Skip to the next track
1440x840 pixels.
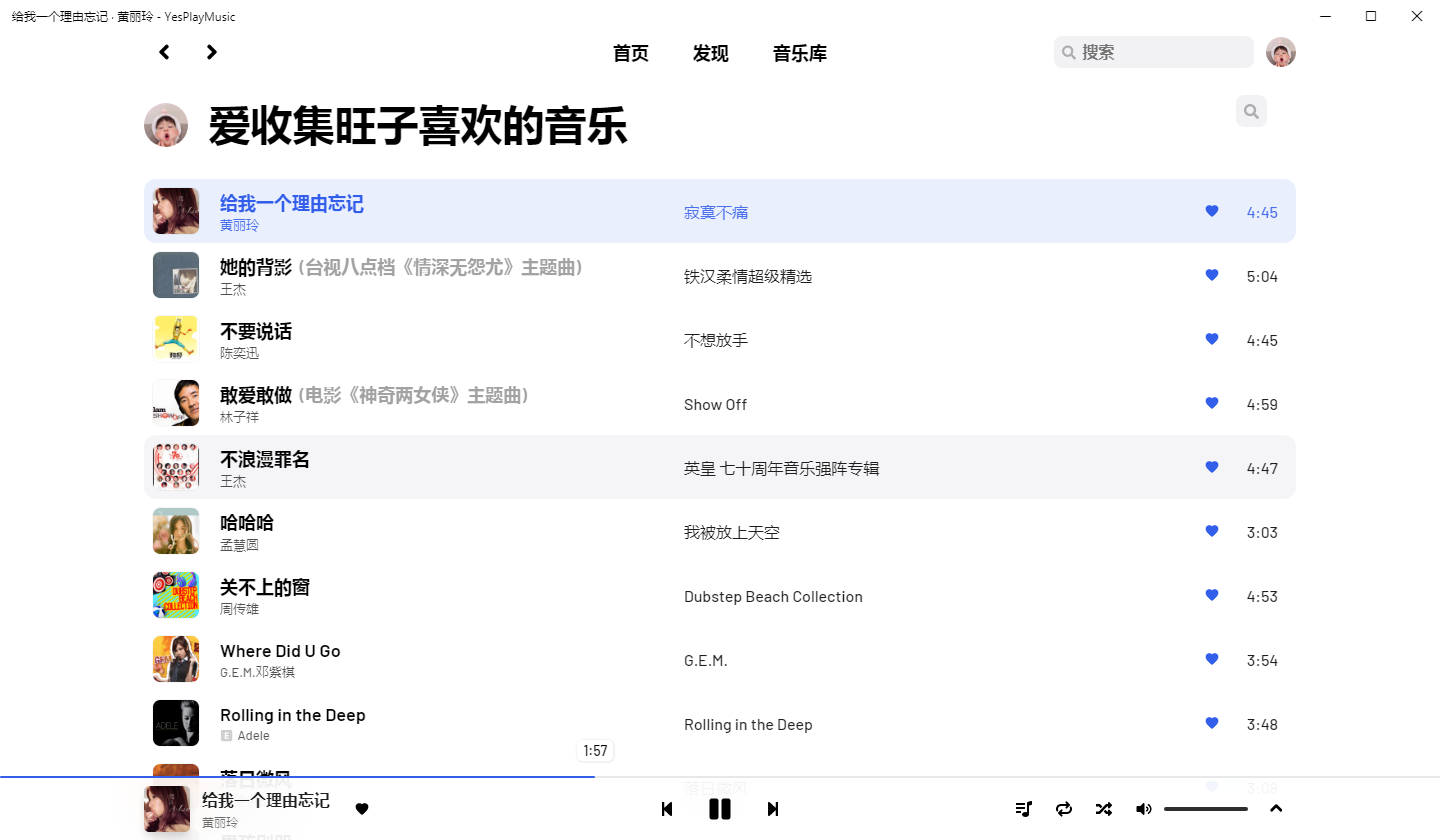coord(773,809)
